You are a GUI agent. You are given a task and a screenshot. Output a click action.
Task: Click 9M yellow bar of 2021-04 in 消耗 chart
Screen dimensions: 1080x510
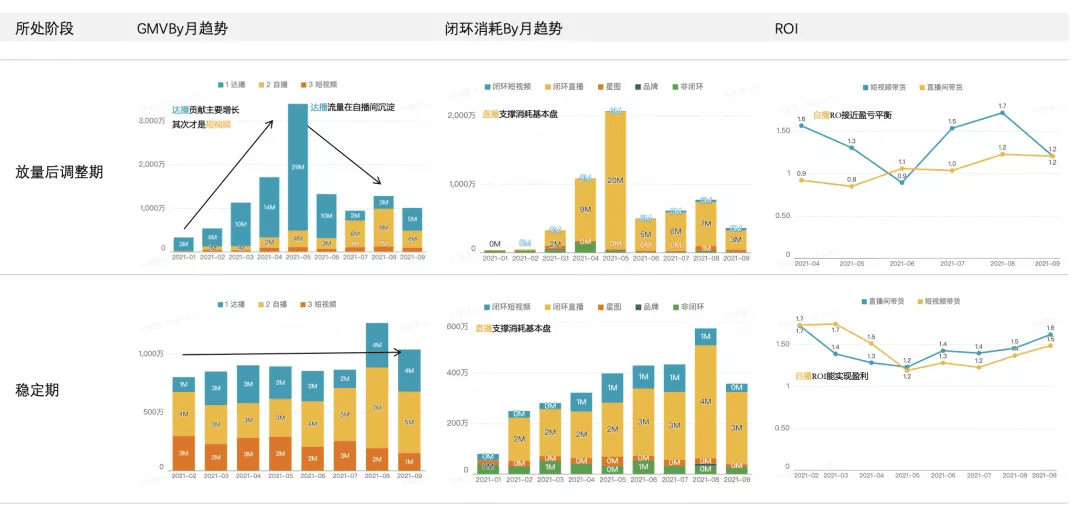click(585, 210)
